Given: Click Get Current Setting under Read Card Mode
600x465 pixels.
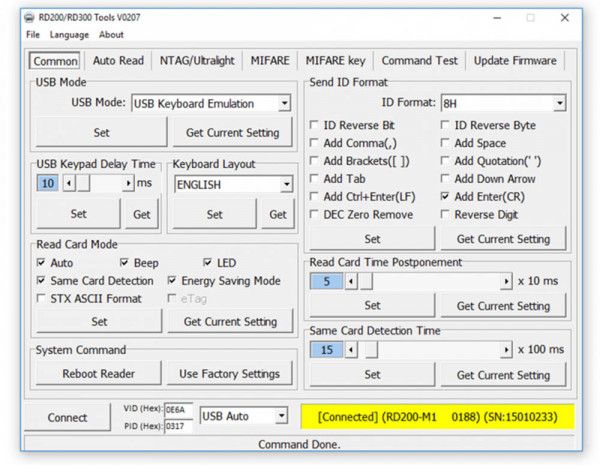Looking at the screenshot, I should pos(230,321).
